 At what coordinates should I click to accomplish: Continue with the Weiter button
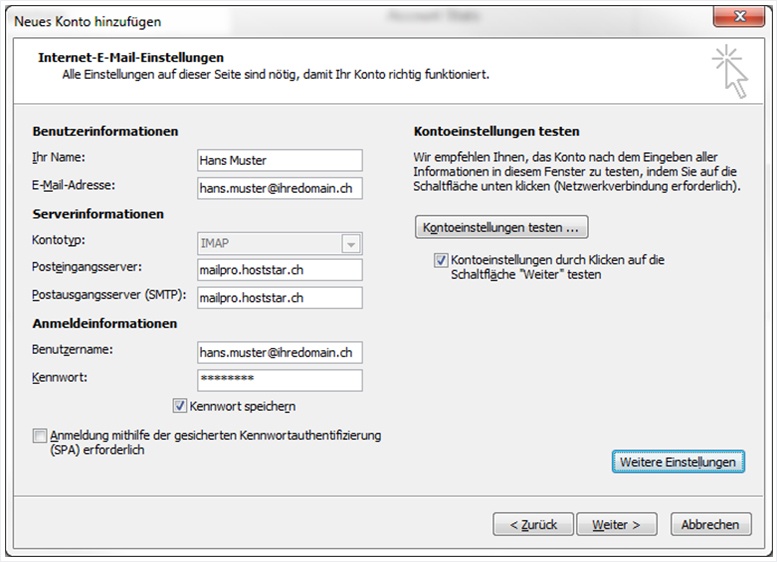coord(616,524)
